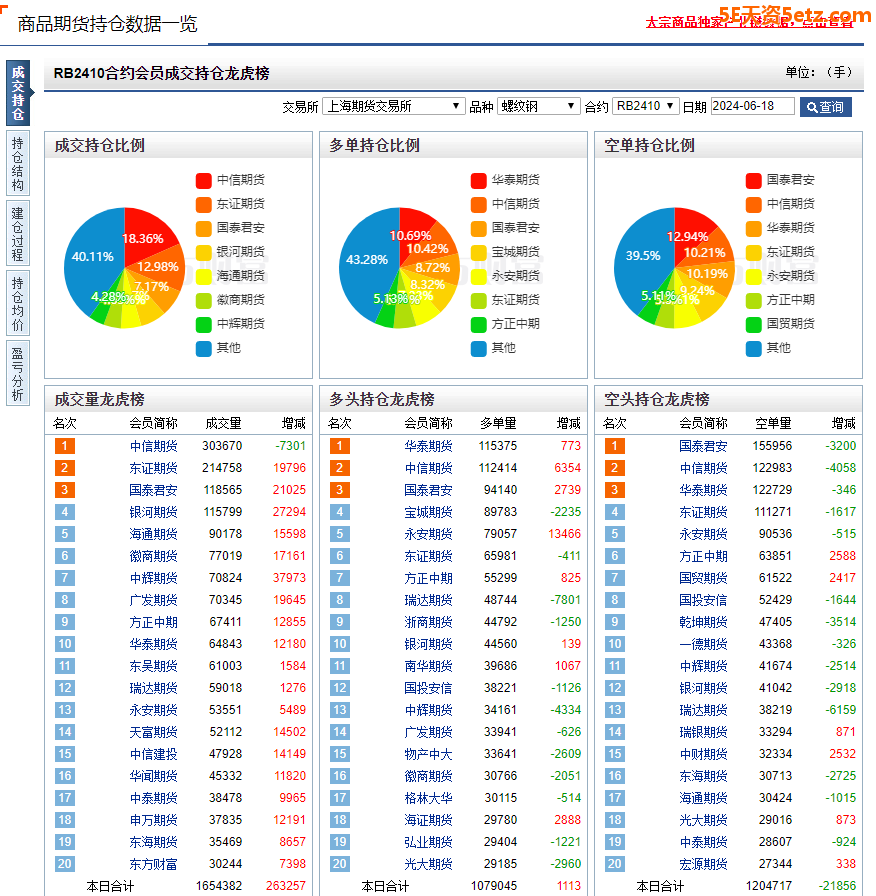Switch to the 盈亏分析 side tab
This screenshot has height=896, width=876.
point(18,373)
